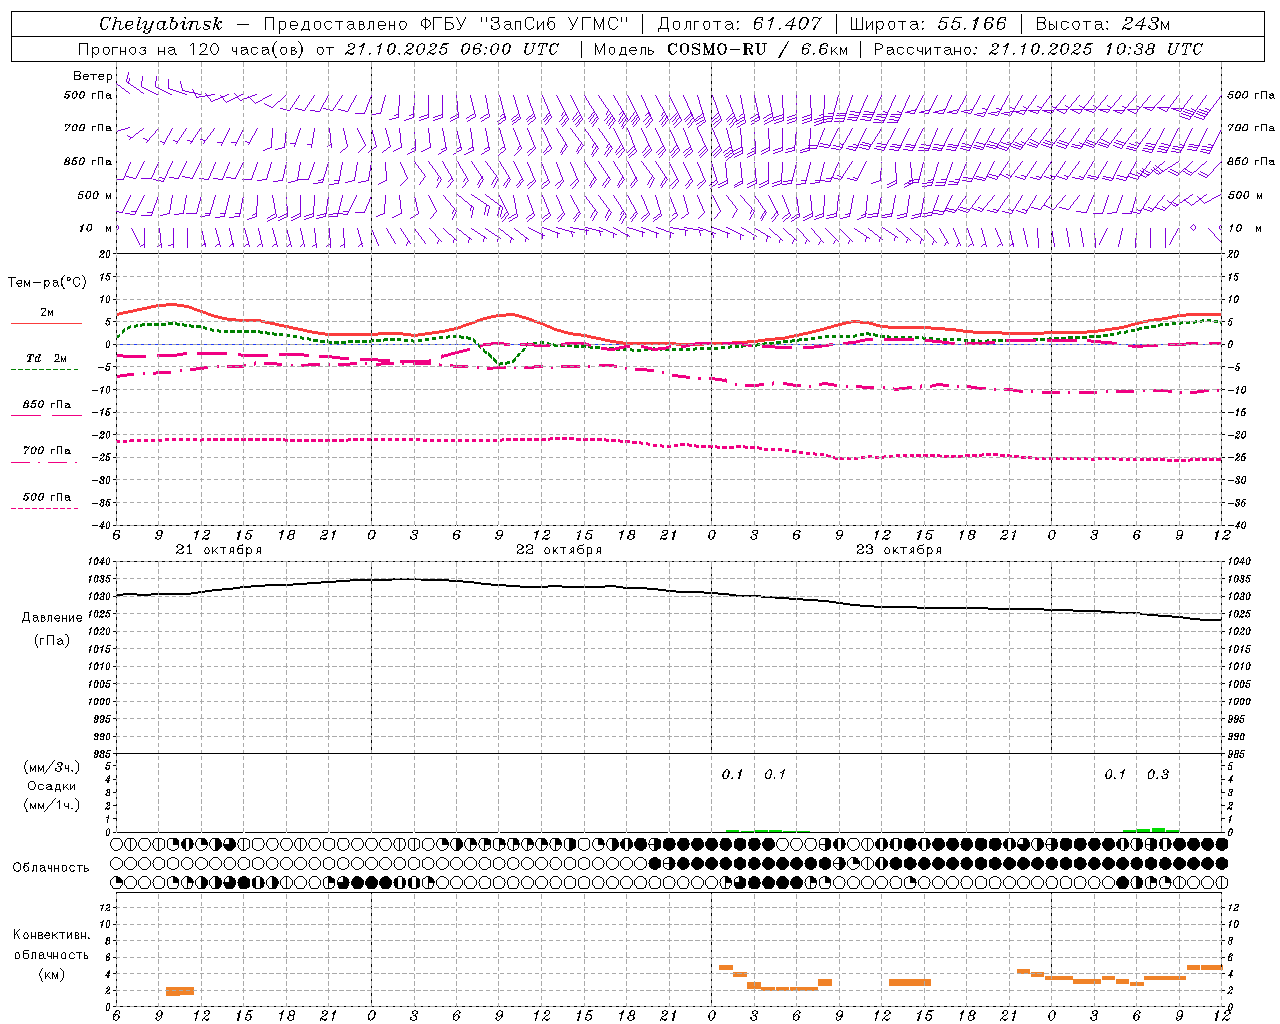Click the '22 октября' date label
This screenshot has height=1024, width=1280.
pos(559,550)
